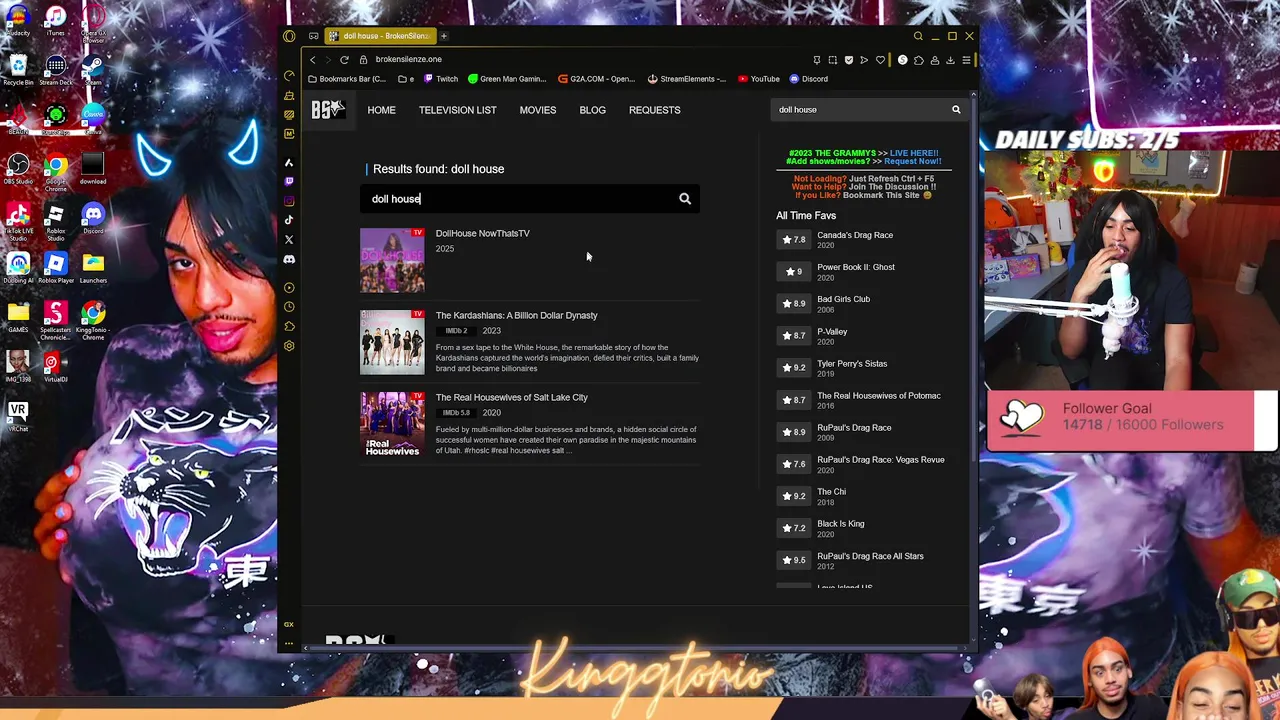Click the header search magnifier icon

point(956,110)
